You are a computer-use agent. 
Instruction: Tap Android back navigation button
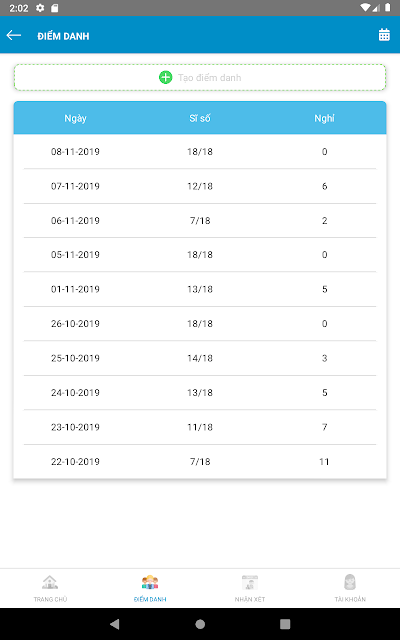pyautogui.click(x=115, y=624)
